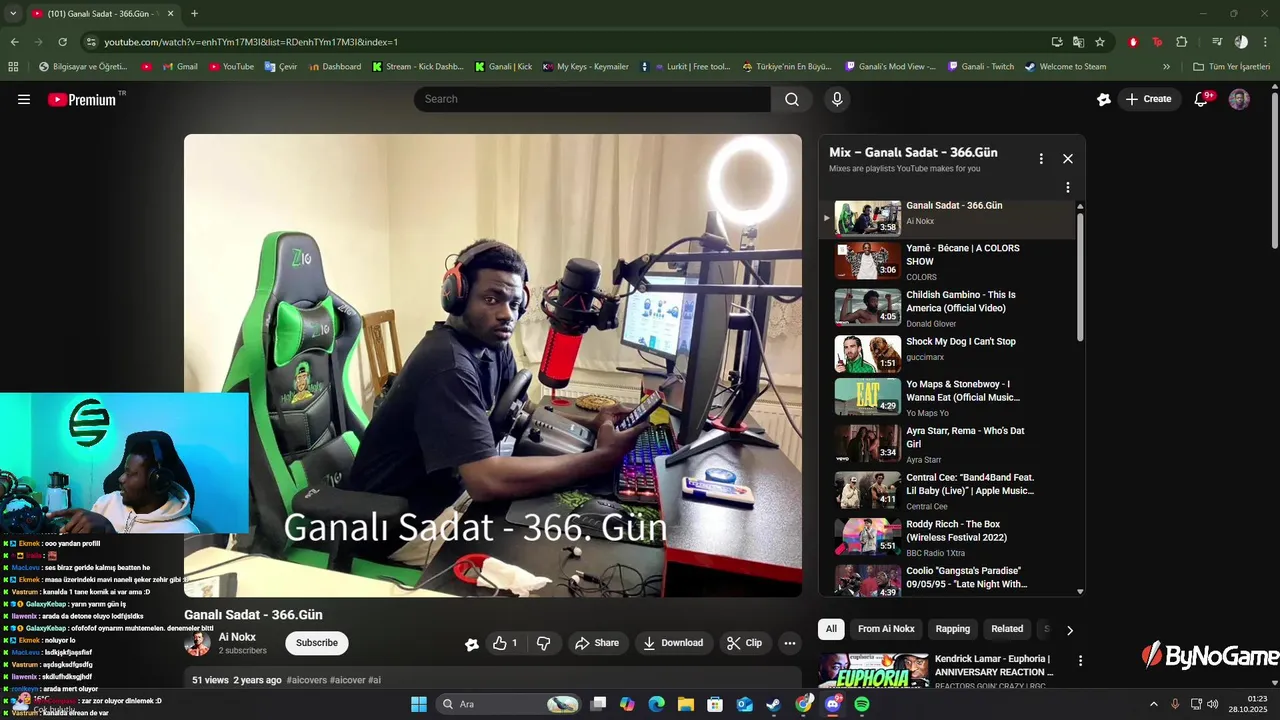Open the Tüm Yer İşaretleri bookmarks folder
This screenshot has height=720, width=1280.
point(1231,67)
